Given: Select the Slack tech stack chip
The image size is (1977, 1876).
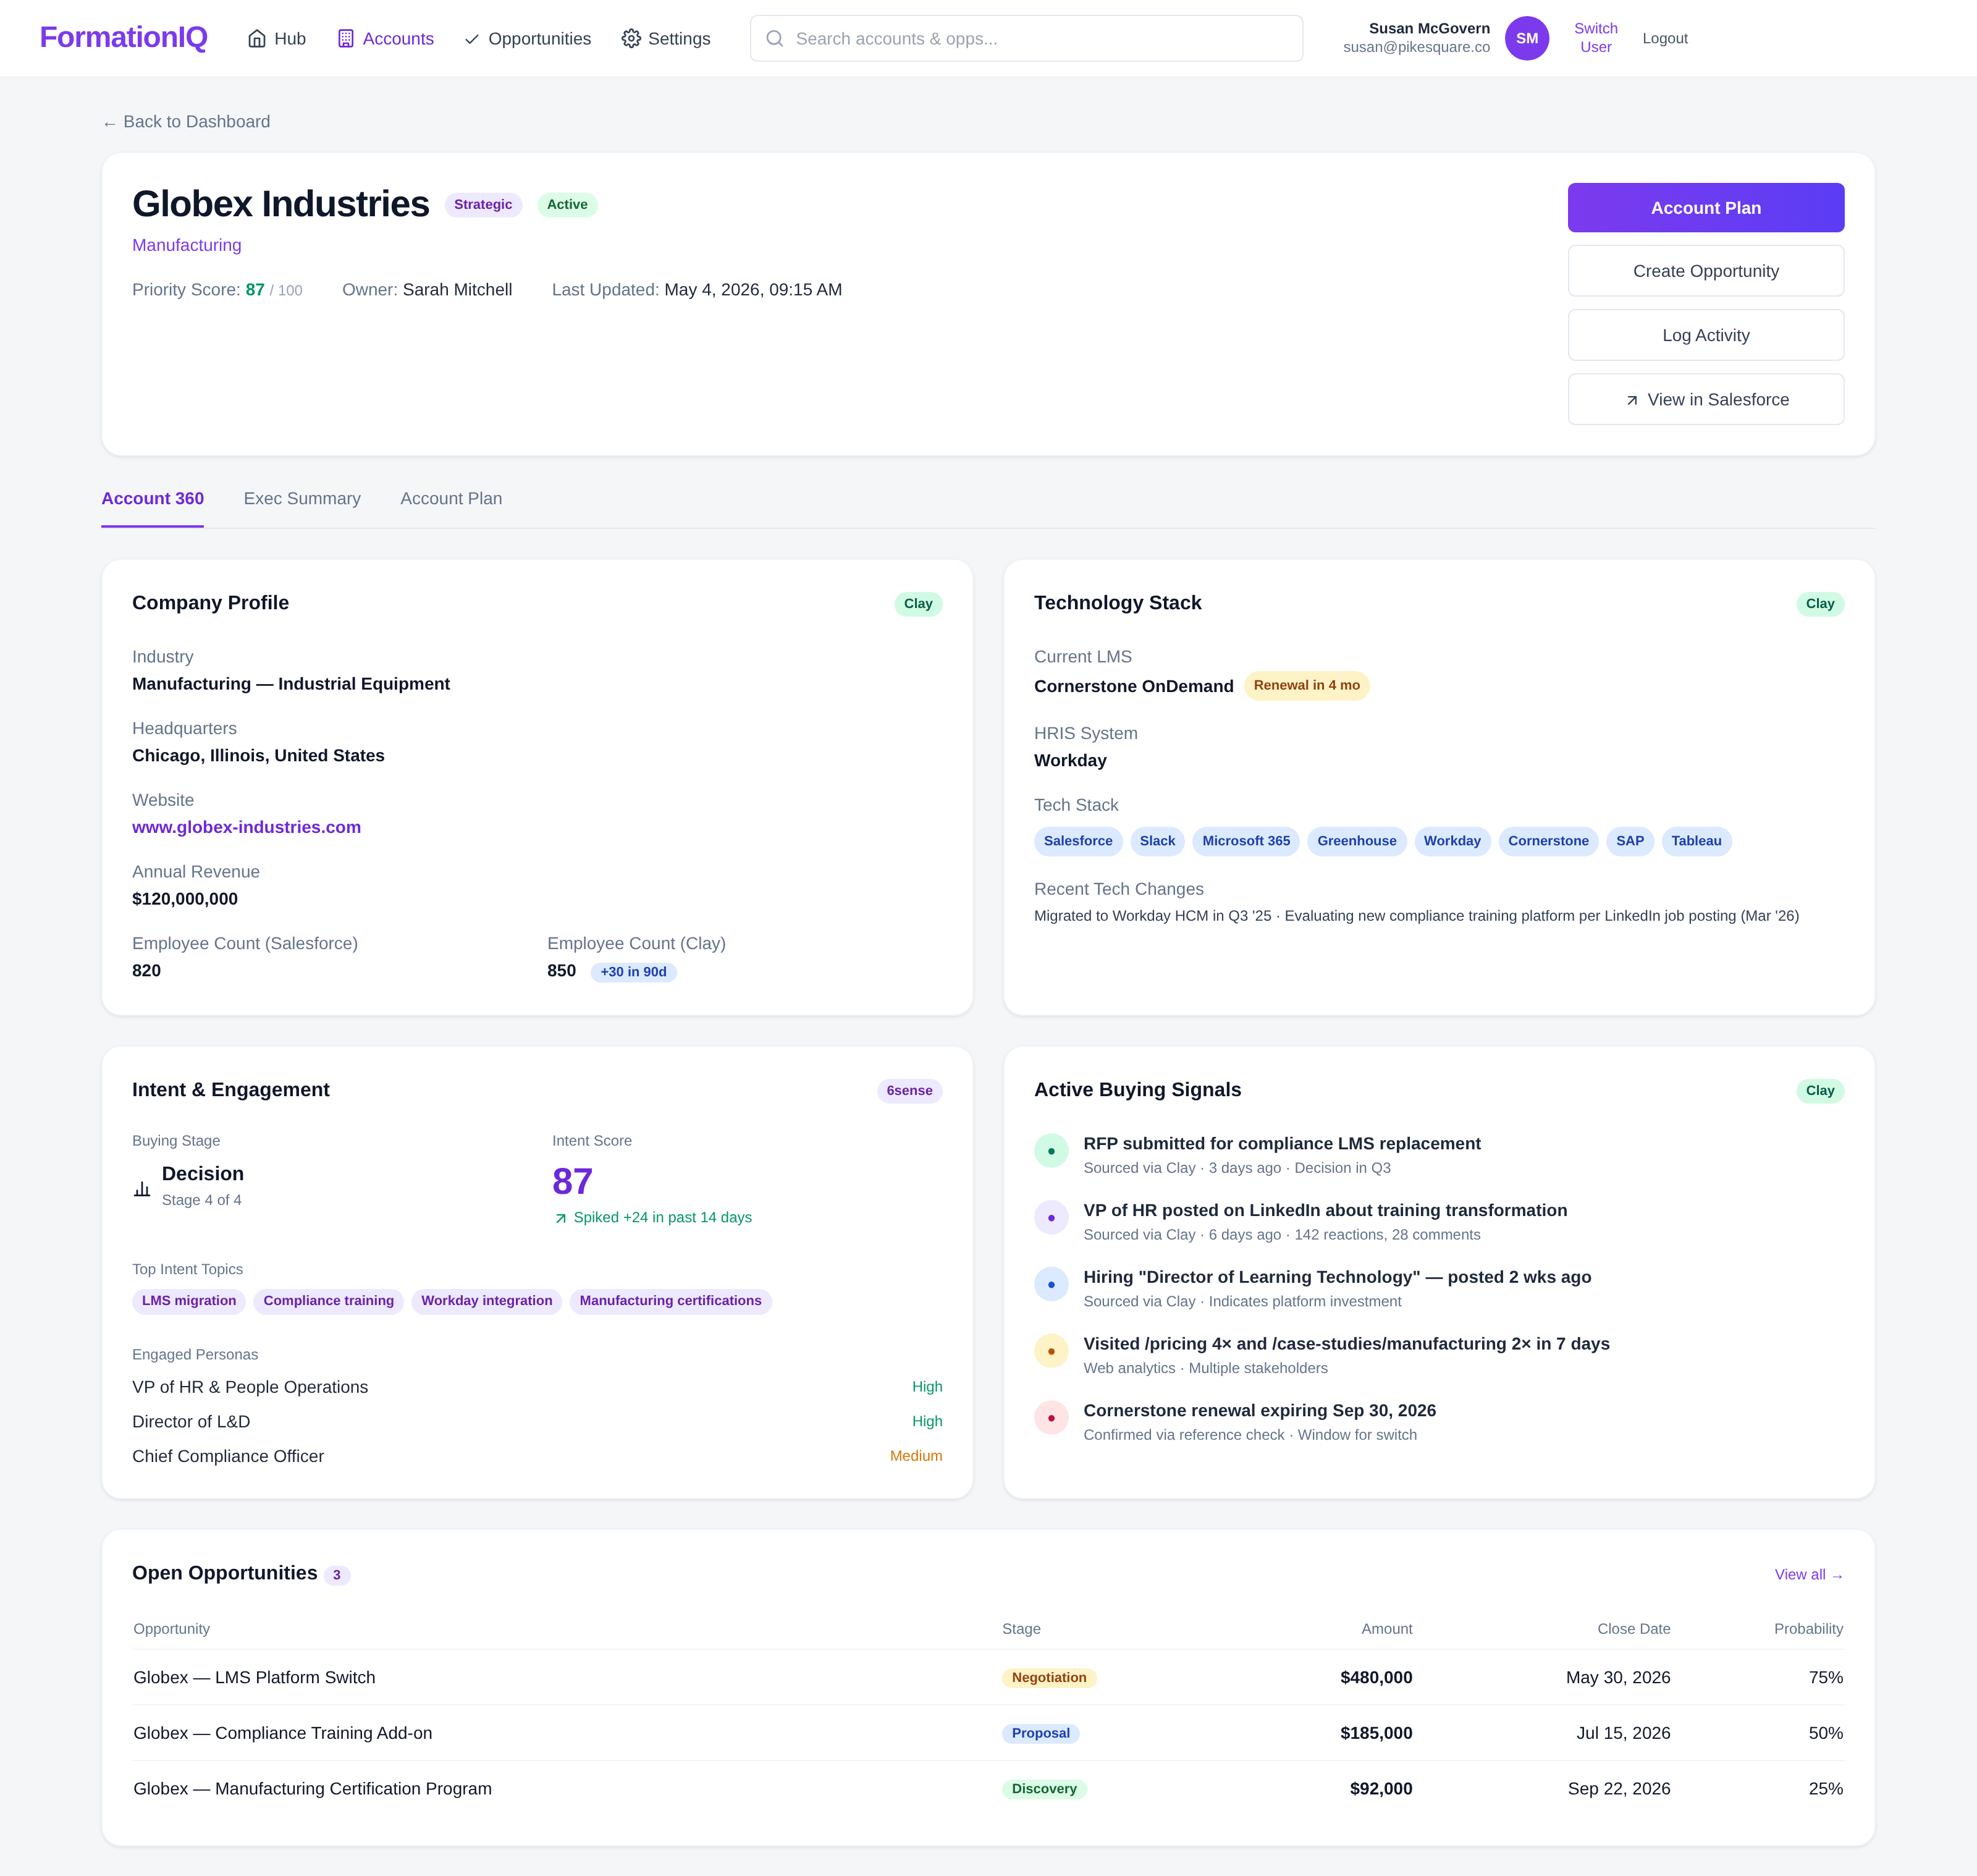Looking at the screenshot, I should [1157, 841].
